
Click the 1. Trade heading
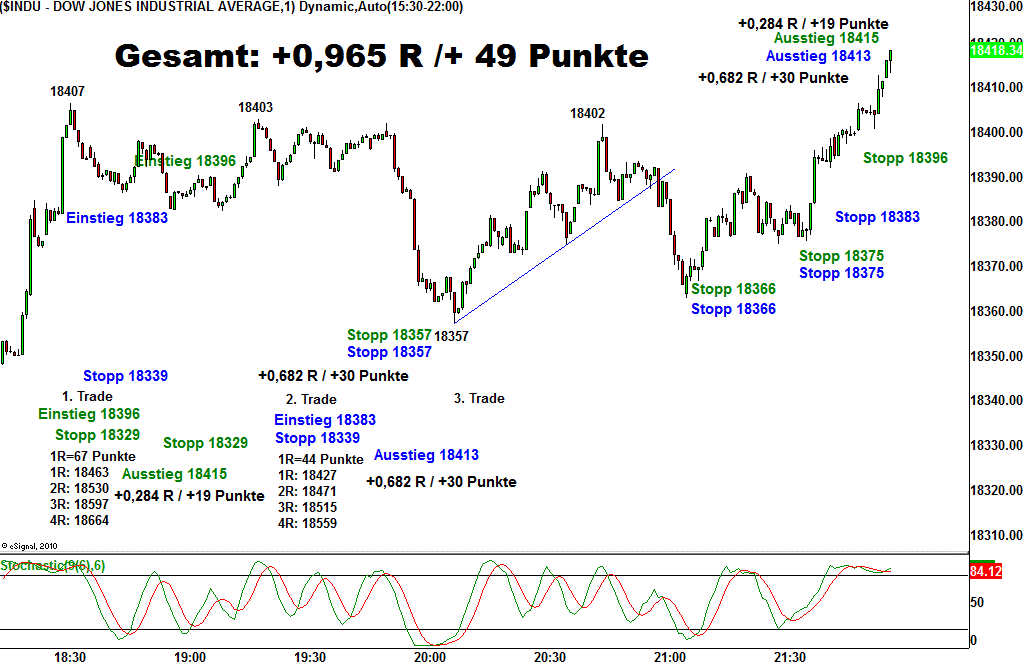[87, 396]
